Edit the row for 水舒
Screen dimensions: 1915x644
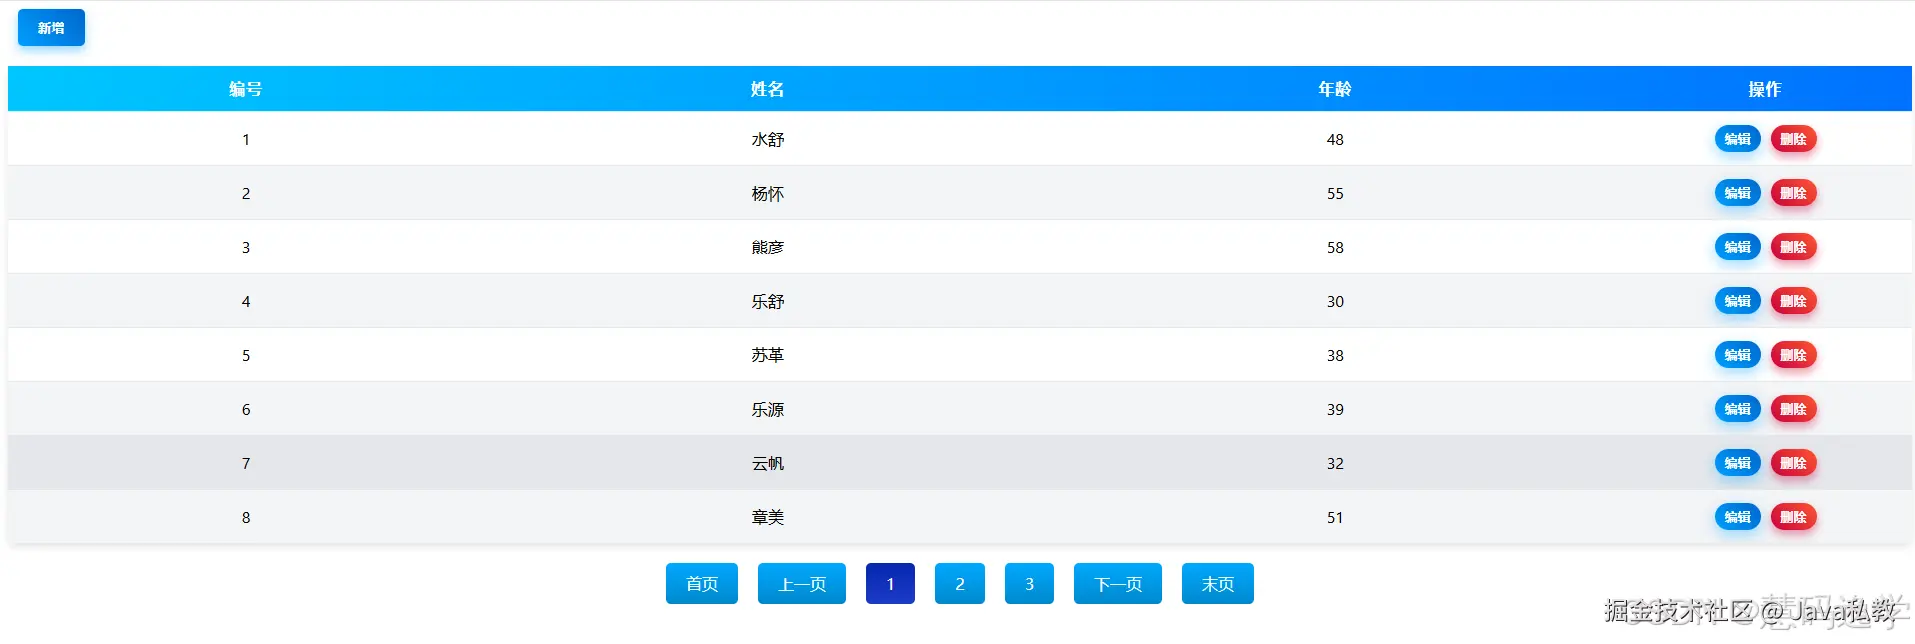point(1737,139)
